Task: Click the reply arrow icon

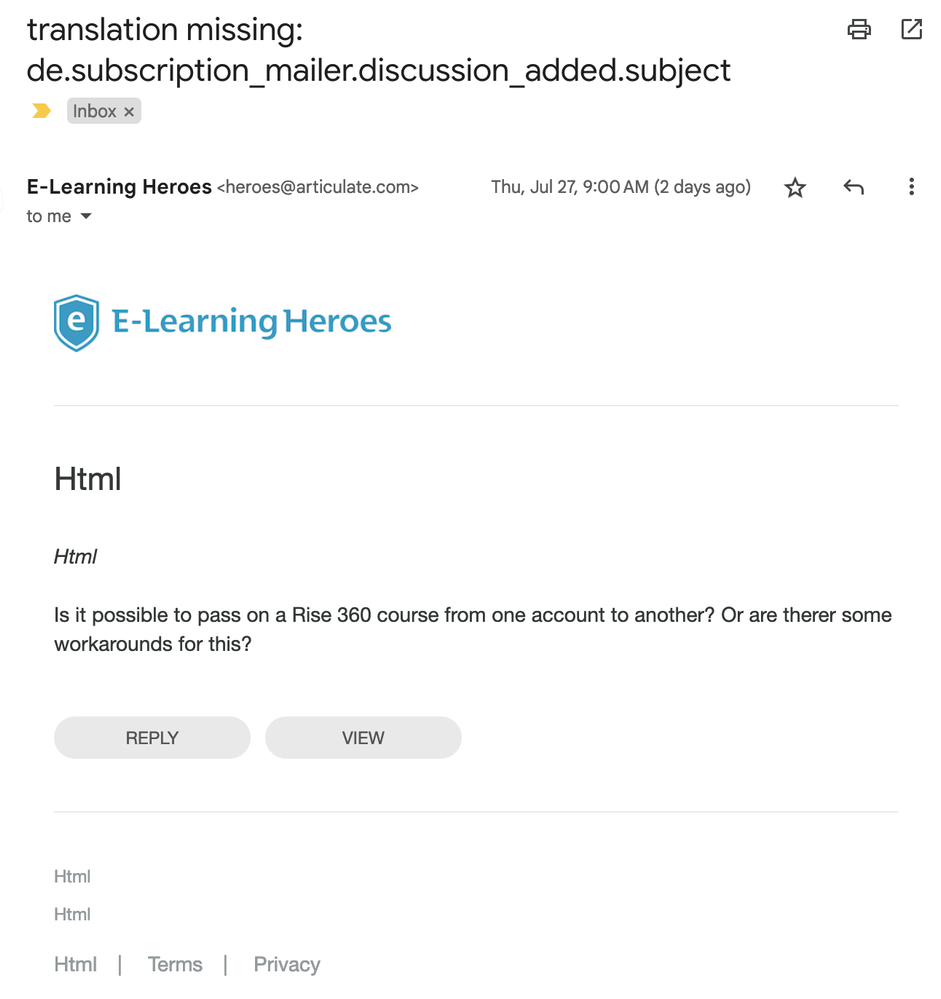Action: click(853, 187)
